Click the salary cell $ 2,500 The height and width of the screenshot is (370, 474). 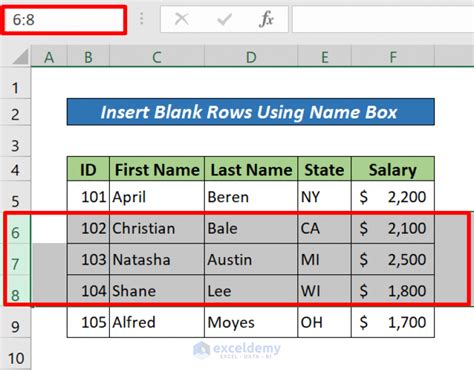click(x=393, y=259)
